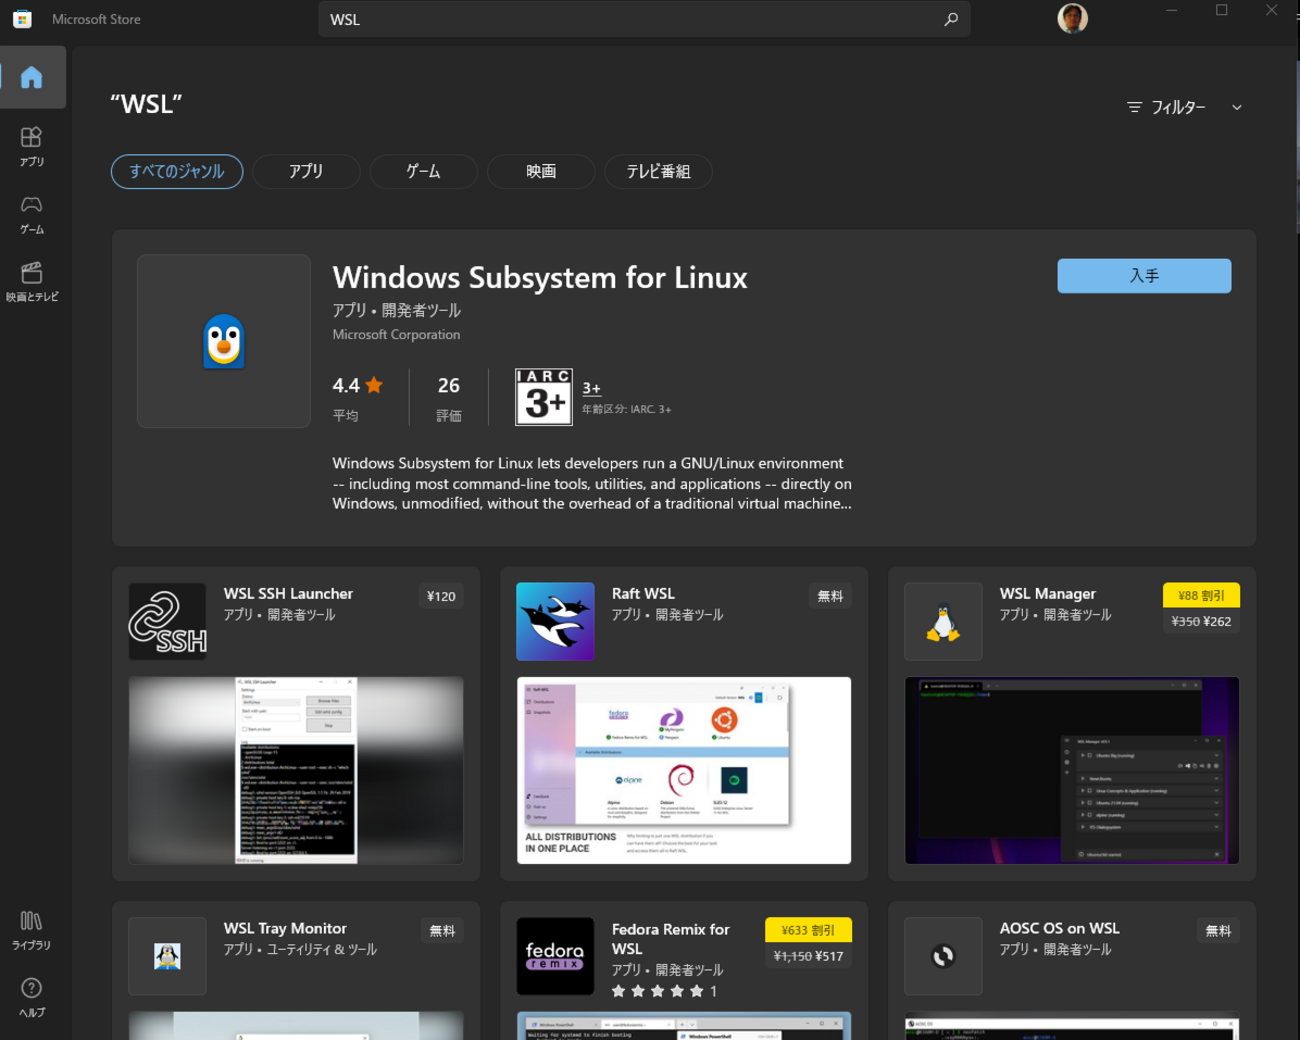This screenshot has width=1300, height=1040.
Task: Click the AOSC OS on WSL icon
Action: pos(943,956)
